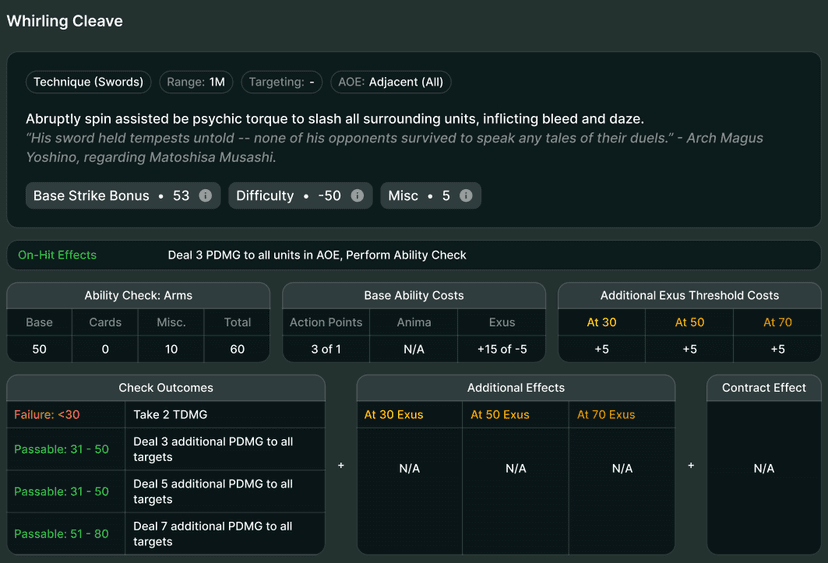This screenshot has width=828, height=563.
Task: Click the Base Ability Costs header
Action: [414, 295]
